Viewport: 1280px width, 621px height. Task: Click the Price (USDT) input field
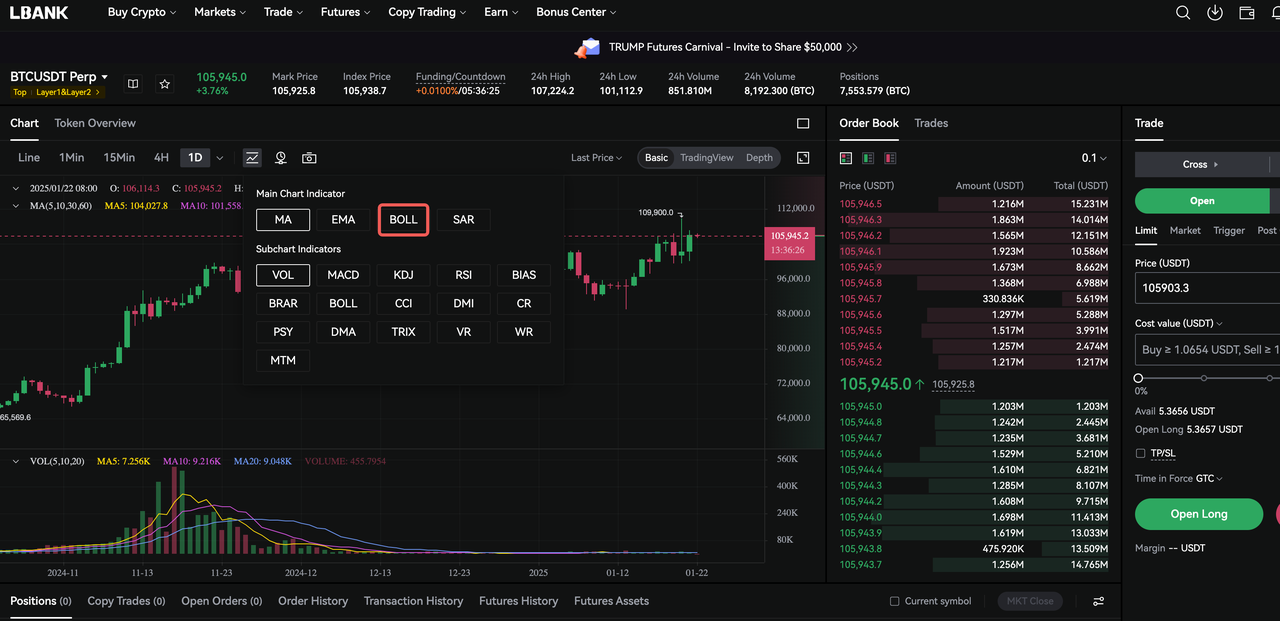tap(1205, 288)
